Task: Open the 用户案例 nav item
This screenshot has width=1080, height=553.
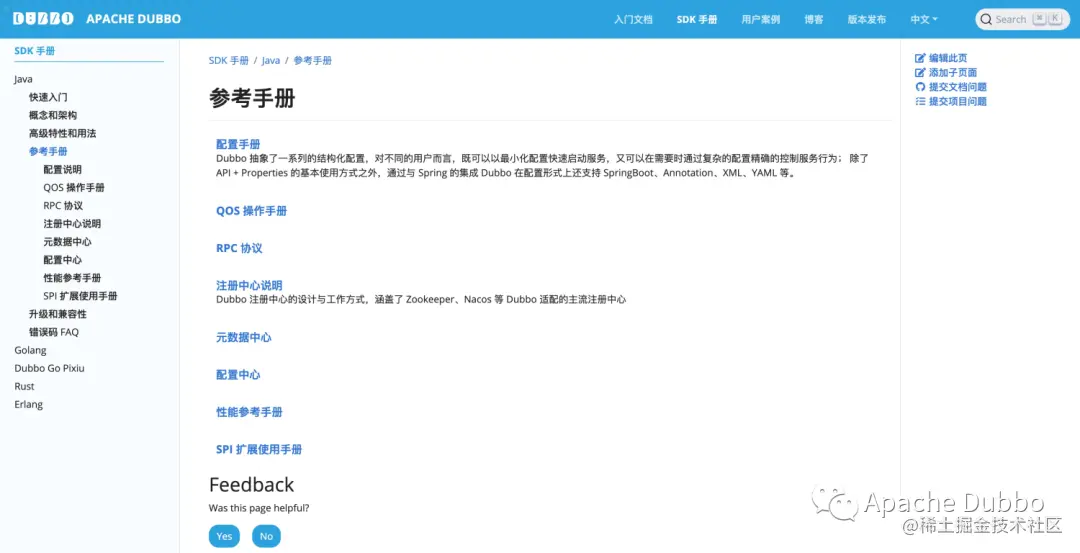Action: click(x=760, y=19)
